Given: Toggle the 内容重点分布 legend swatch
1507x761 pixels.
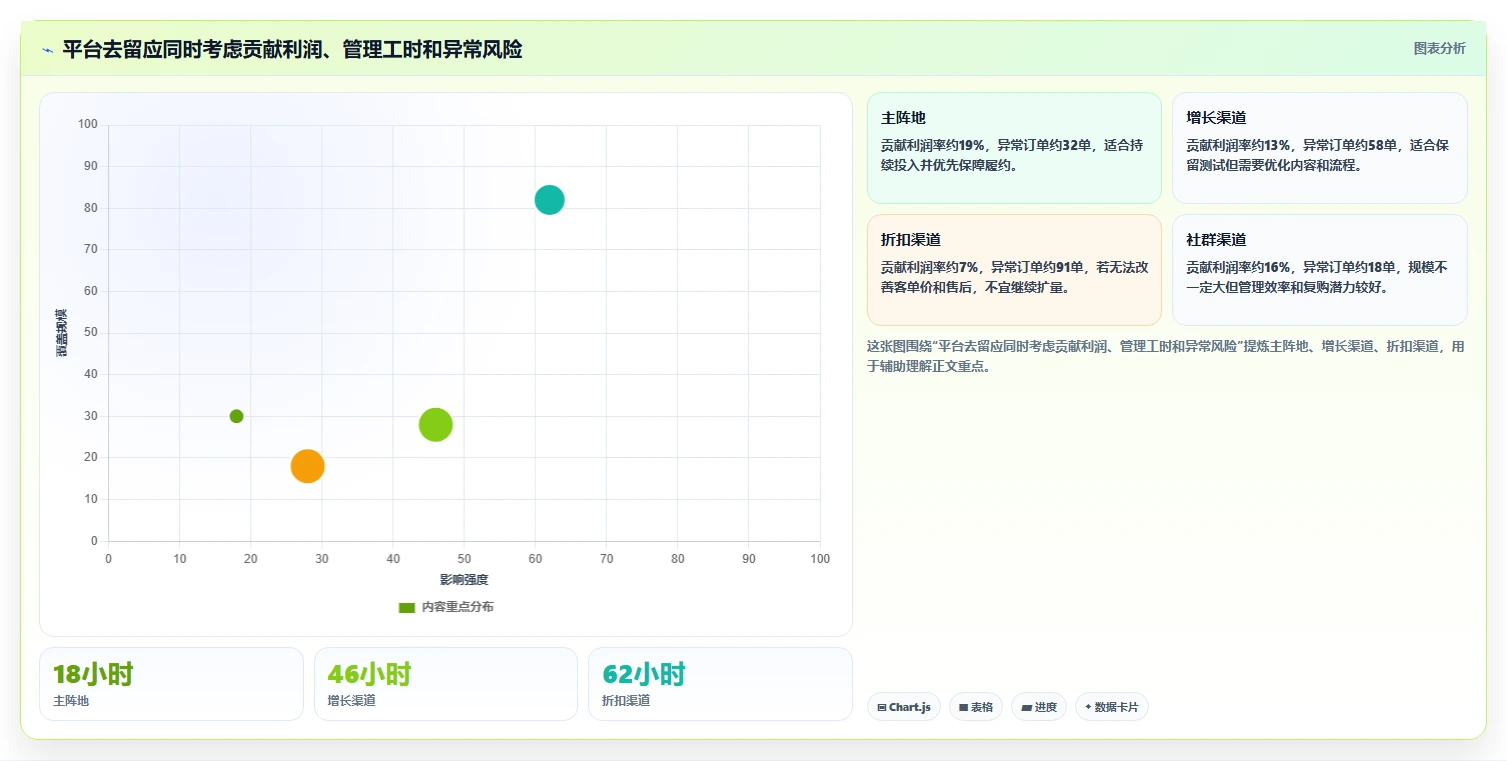Looking at the screenshot, I should click(x=406, y=607).
